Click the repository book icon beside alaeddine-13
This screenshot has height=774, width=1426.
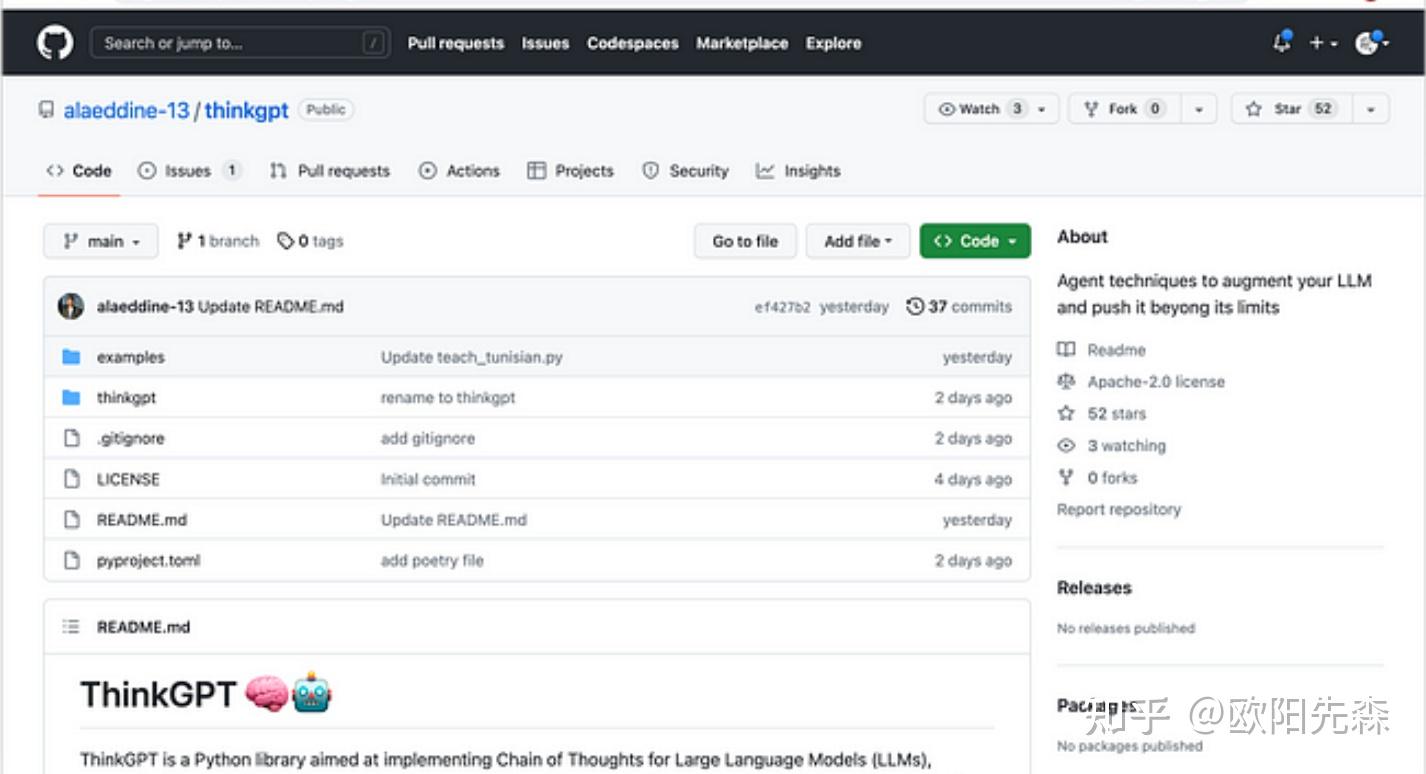46,110
